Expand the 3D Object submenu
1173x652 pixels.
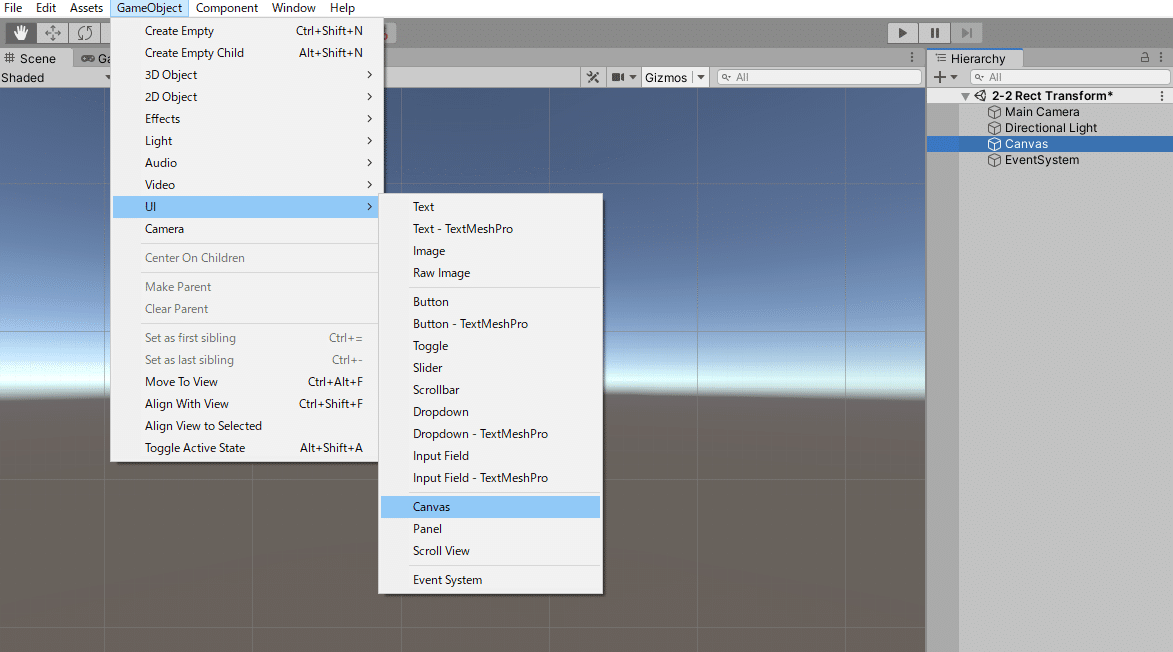click(245, 75)
